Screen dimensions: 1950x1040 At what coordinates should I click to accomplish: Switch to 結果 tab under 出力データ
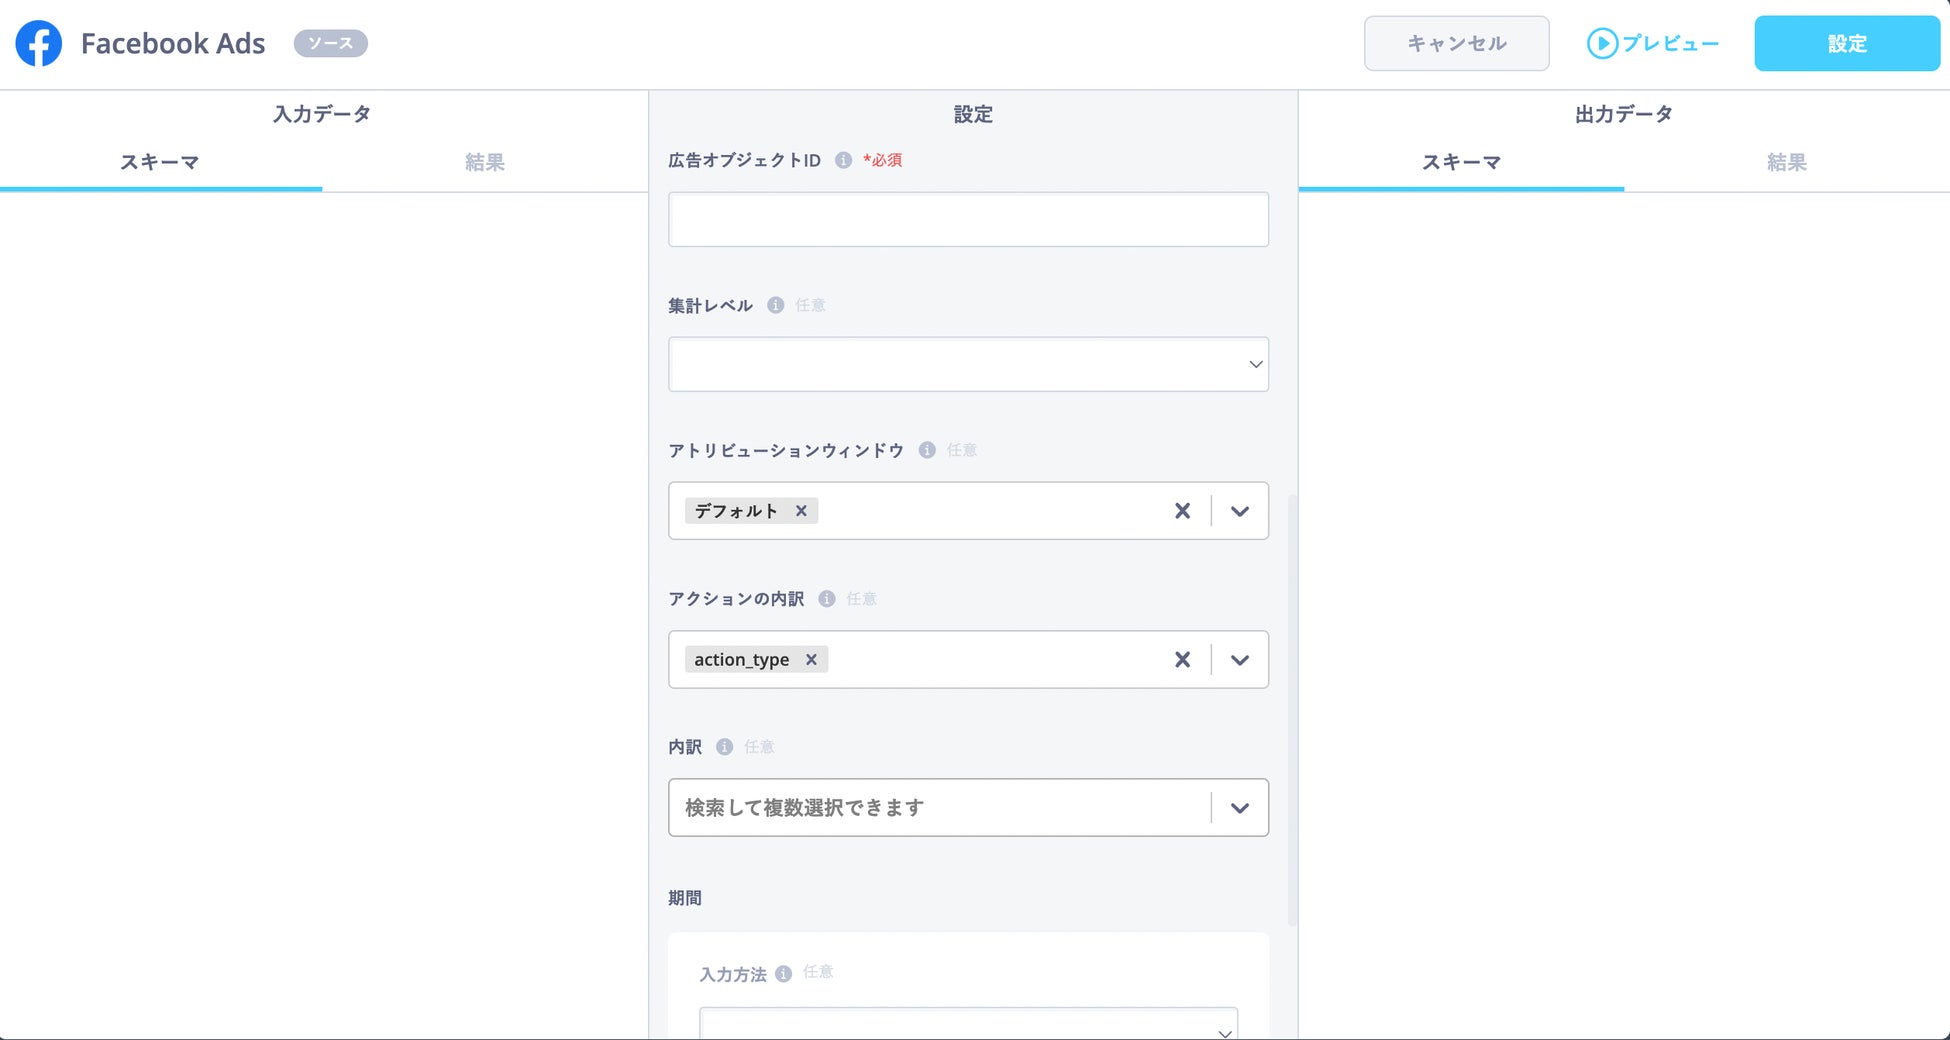[1786, 162]
